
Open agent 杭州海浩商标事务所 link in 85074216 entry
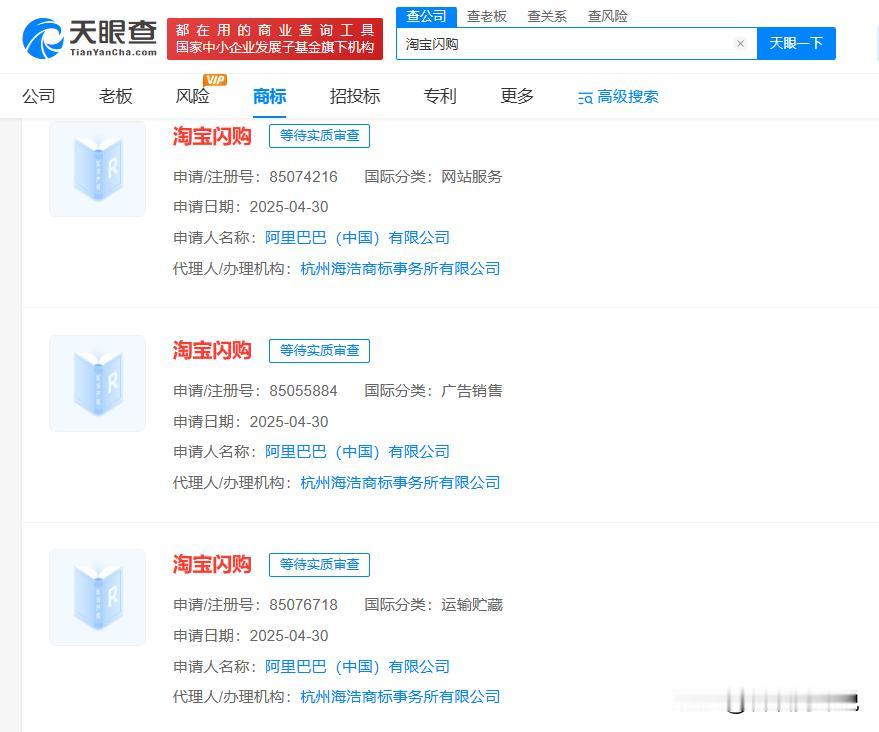(400, 268)
